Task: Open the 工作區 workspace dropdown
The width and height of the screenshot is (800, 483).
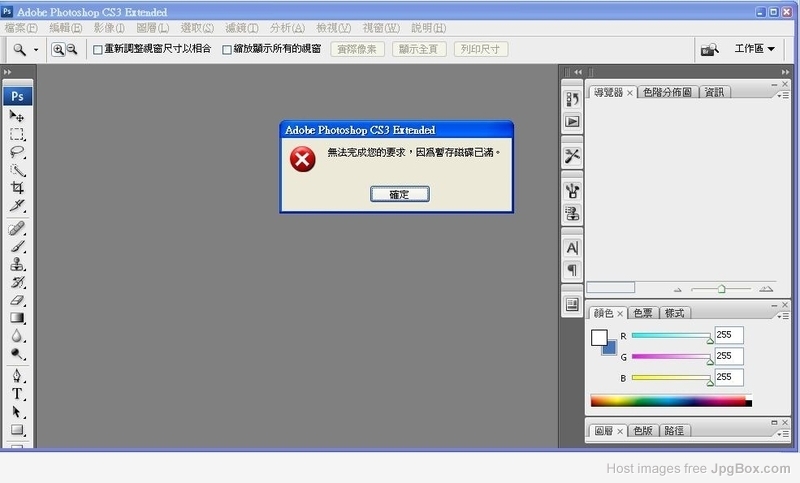Action: [x=755, y=49]
